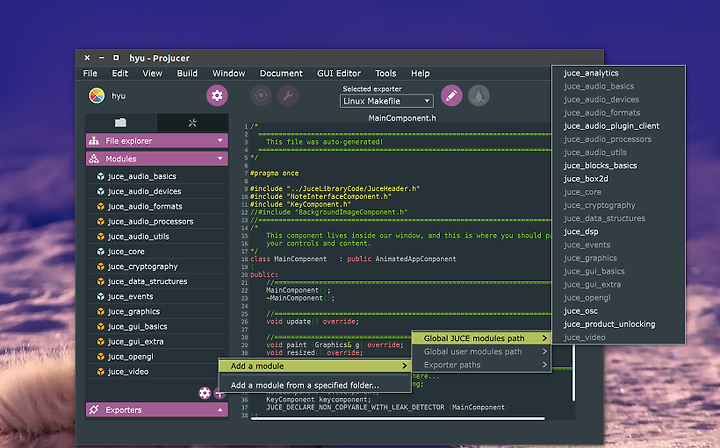Switch to the folder files tab
Screen dimensions: 720x448
(121, 122)
